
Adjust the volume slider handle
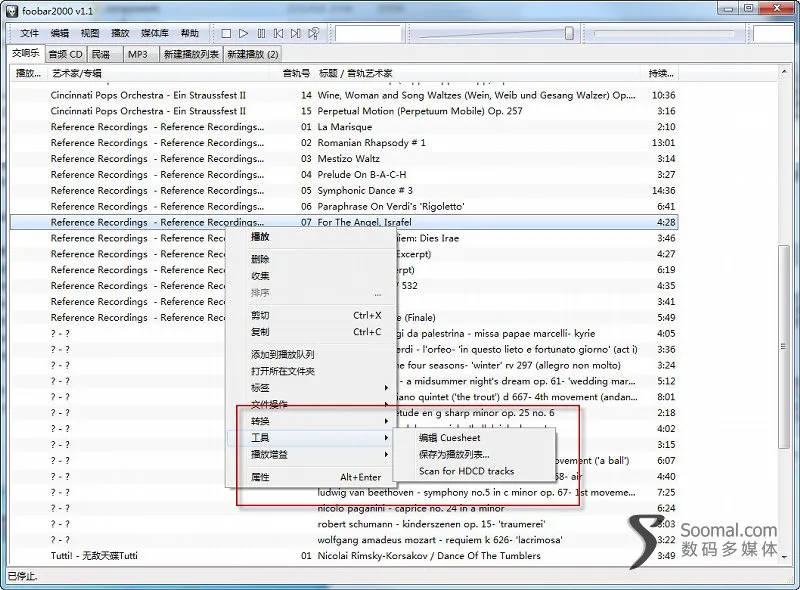(569, 33)
